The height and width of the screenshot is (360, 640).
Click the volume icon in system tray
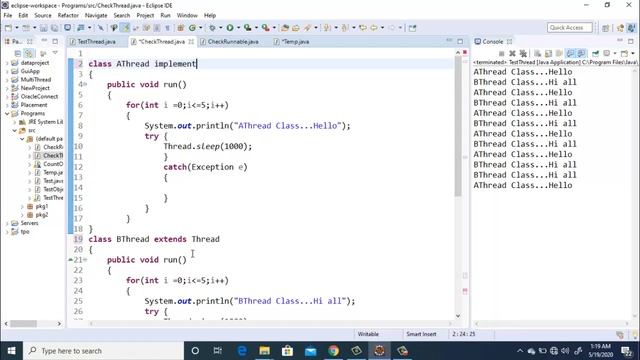(x=565, y=351)
